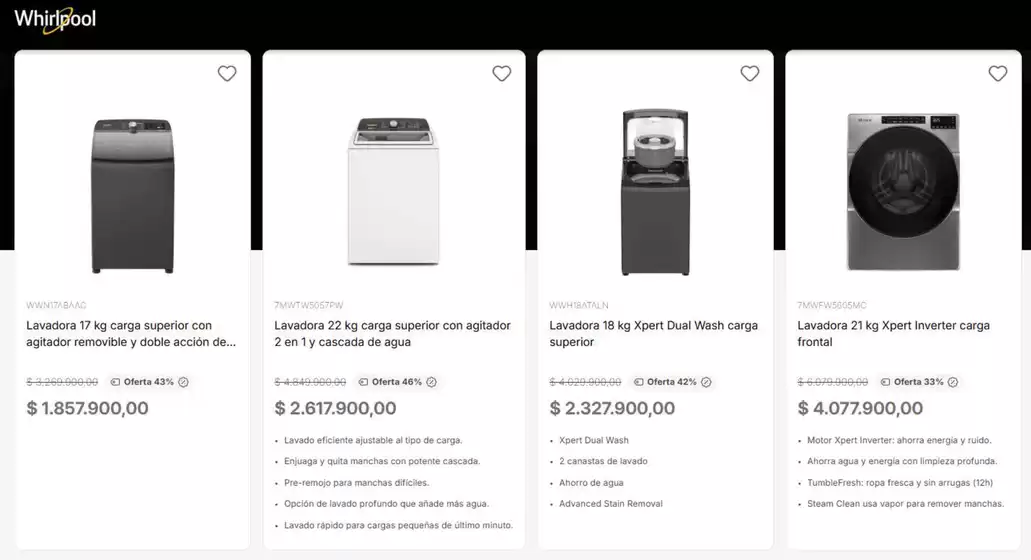This screenshot has height=560, width=1031.
Task: Click the Whirlpool logo
Action: (x=55, y=19)
